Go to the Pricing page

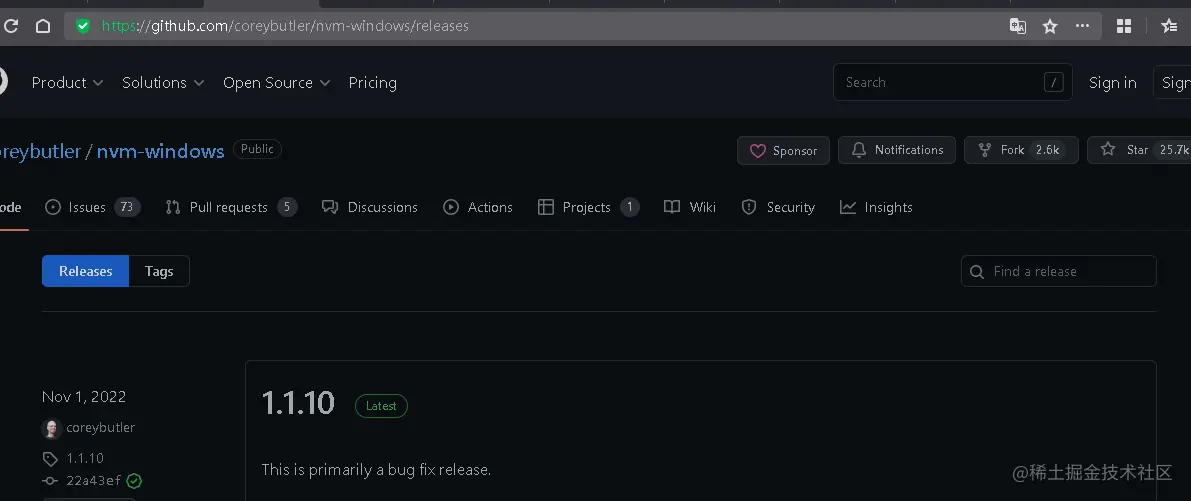tap(372, 83)
